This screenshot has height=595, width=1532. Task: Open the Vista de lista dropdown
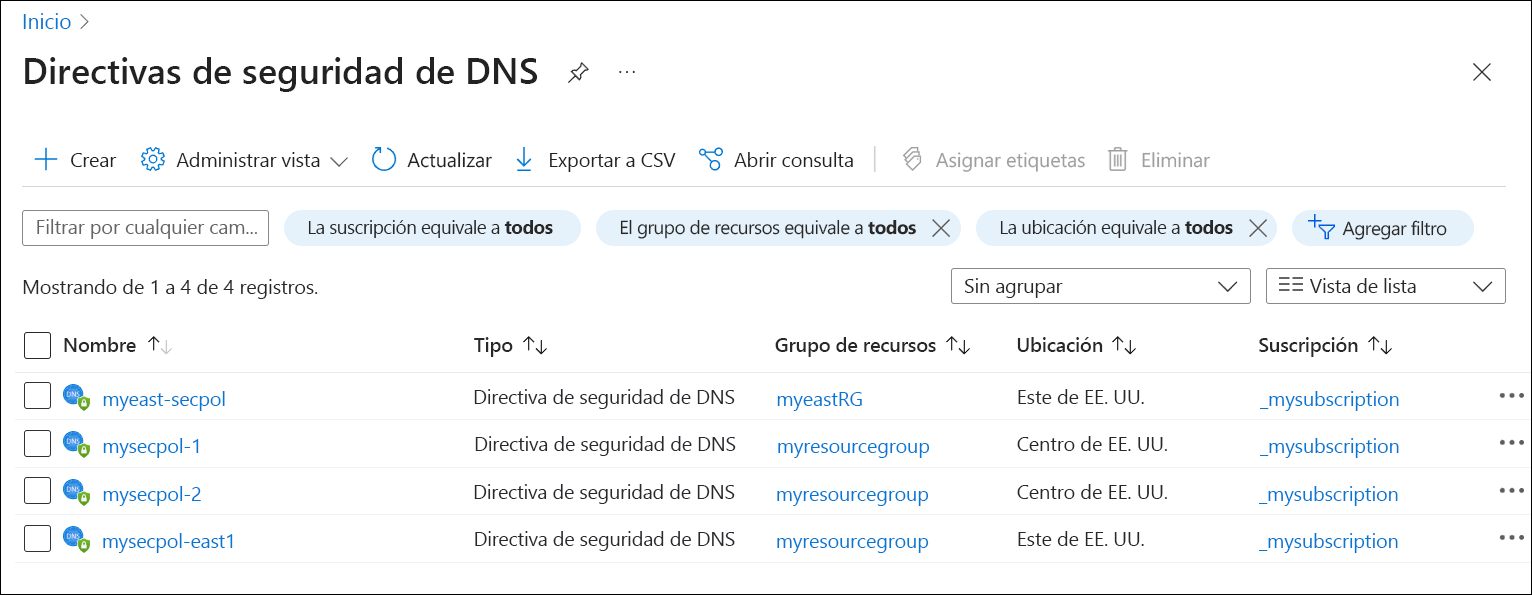point(1385,286)
